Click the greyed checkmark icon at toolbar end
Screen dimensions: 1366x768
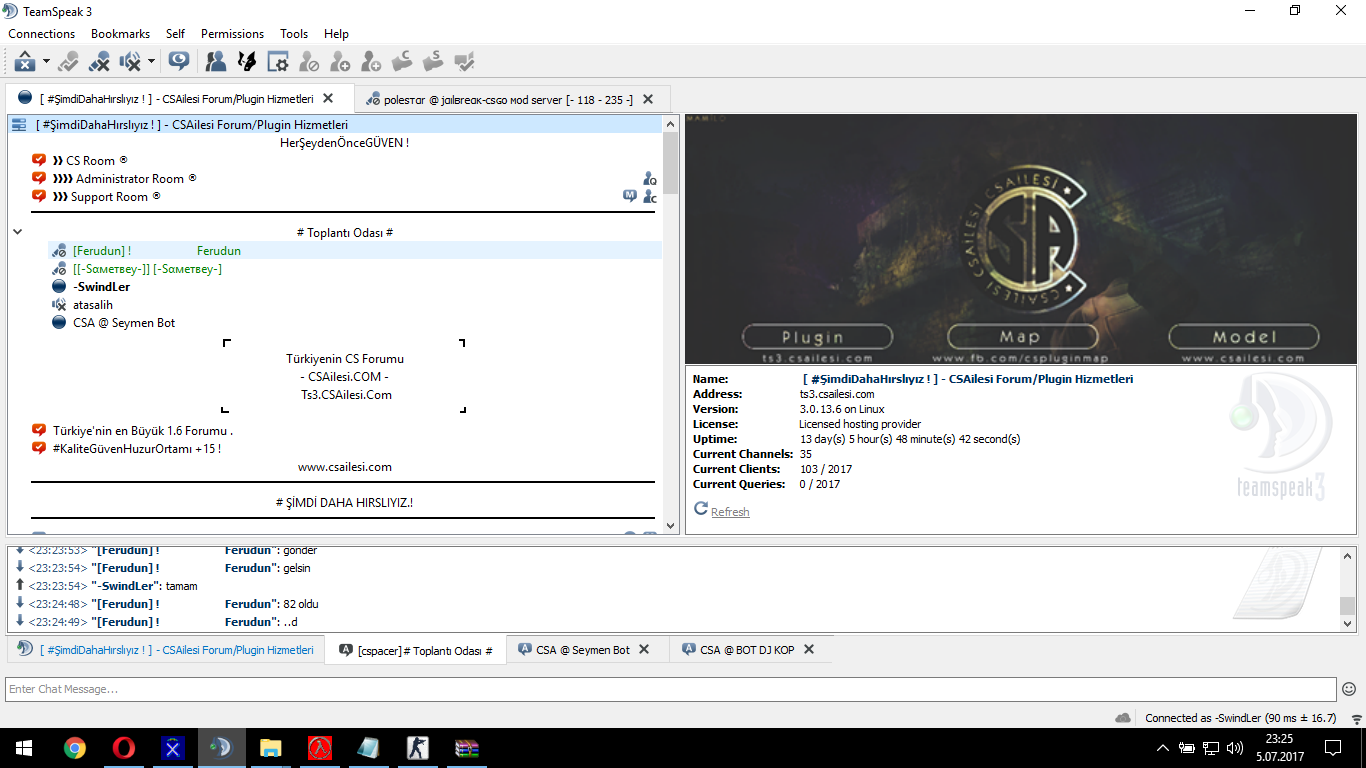(x=464, y=62)
